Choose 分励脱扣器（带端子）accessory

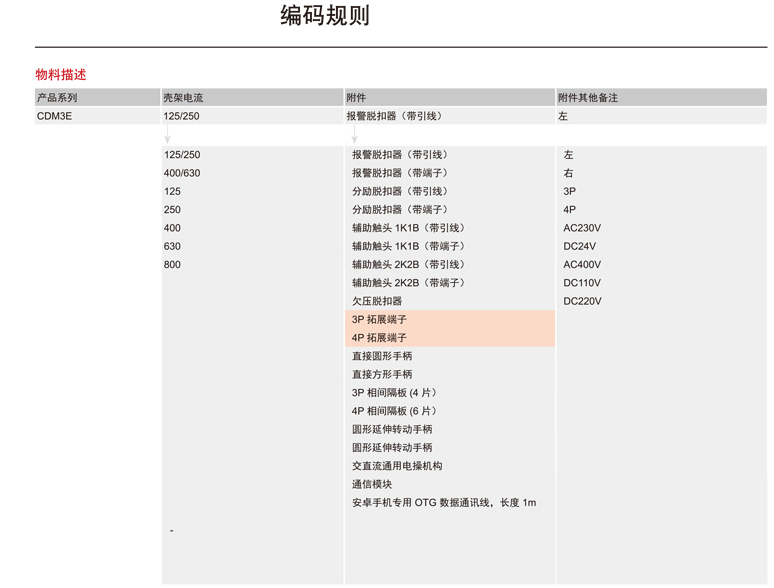pyautogui.click(x=400, y=210)
